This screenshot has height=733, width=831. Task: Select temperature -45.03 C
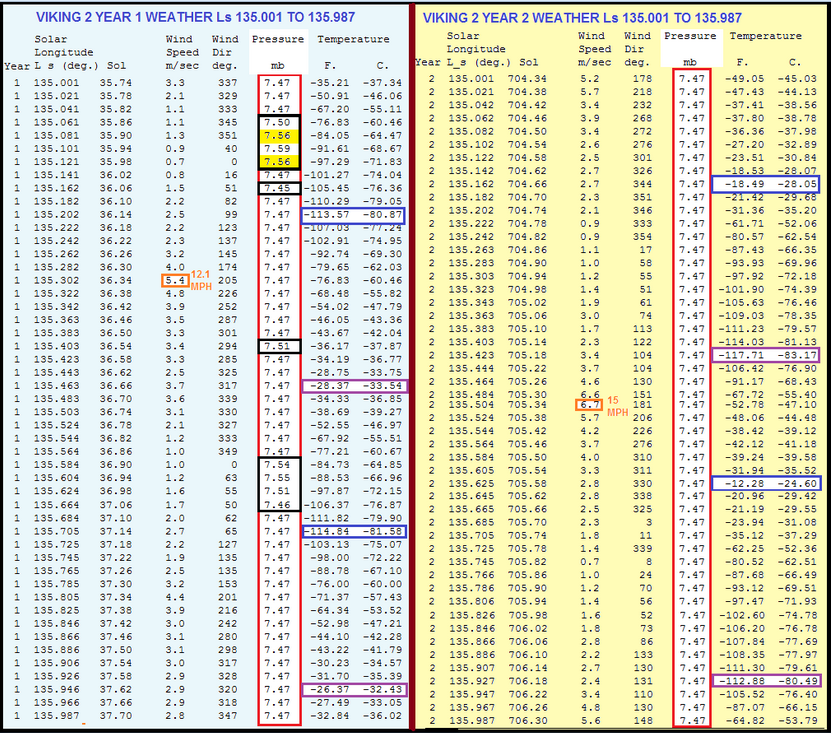pyautogui.click(x=797, y=78)
